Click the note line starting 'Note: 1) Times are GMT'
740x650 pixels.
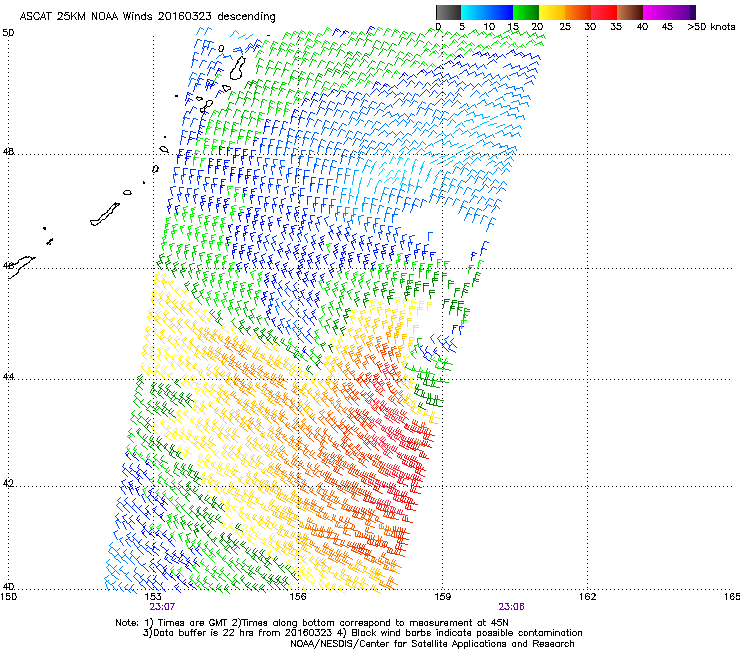[312, 623]
